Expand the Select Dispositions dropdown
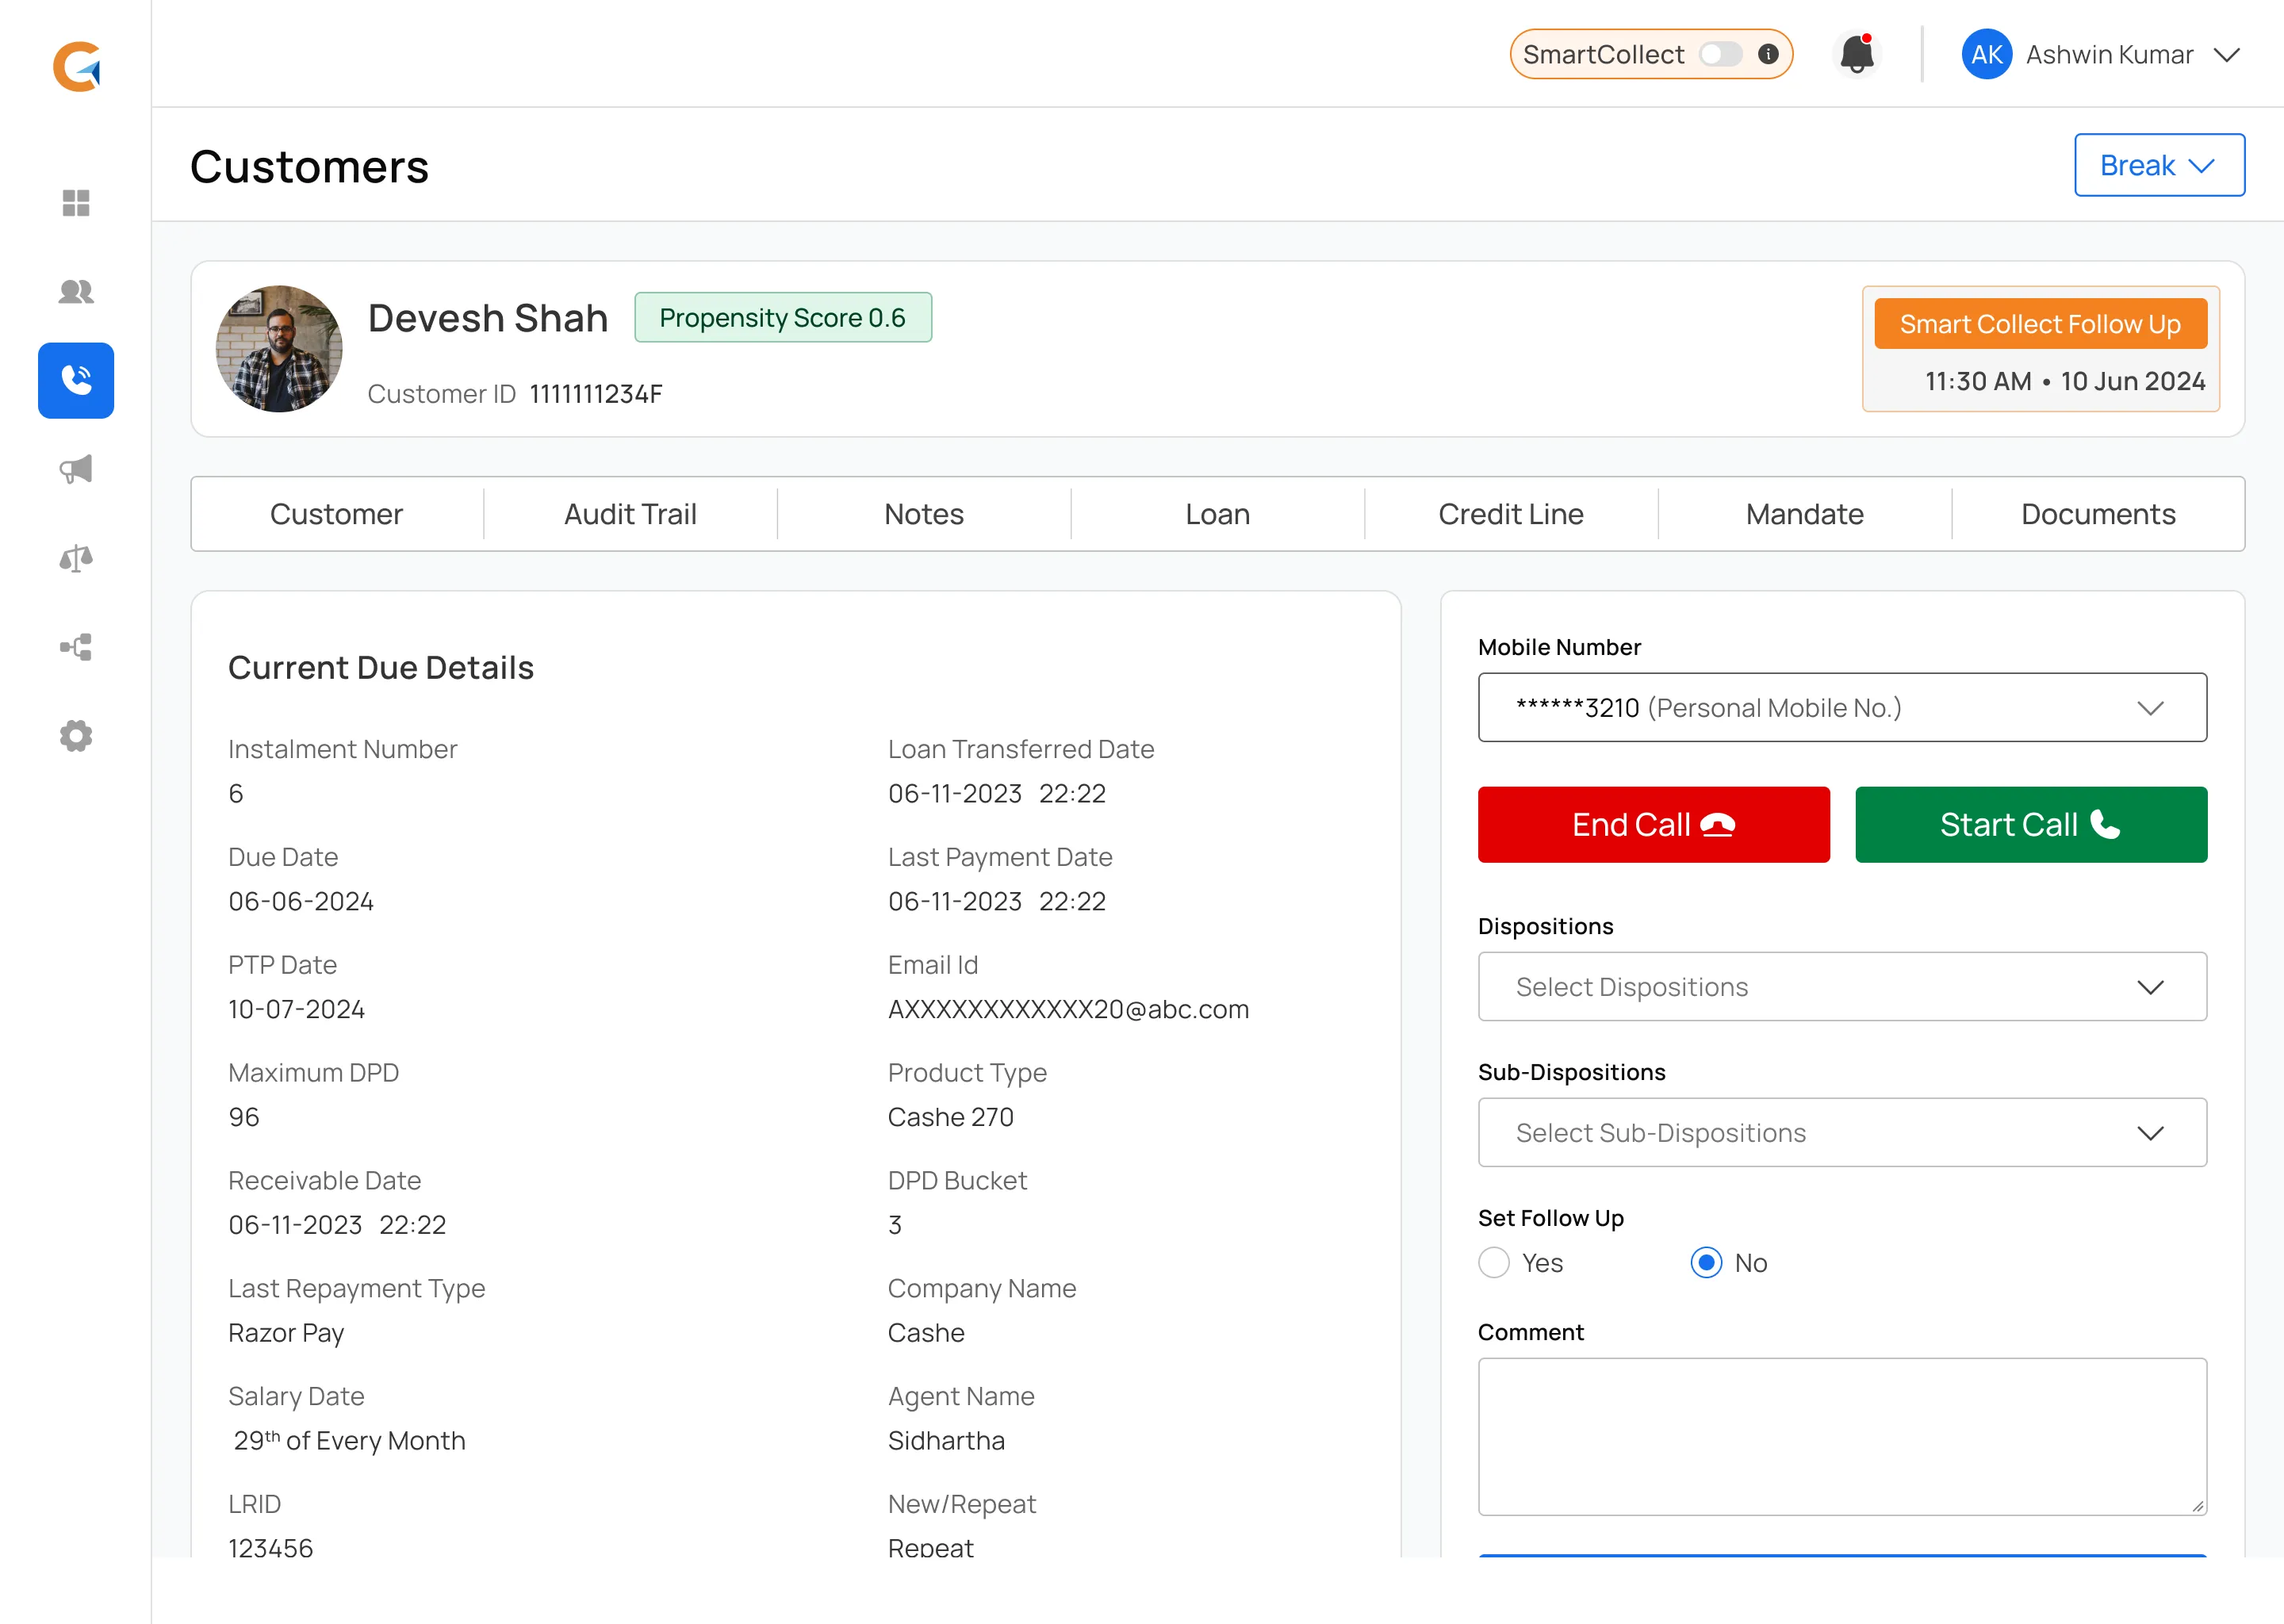This screenshot has height=1624, width=2284. coord(1841,987)
